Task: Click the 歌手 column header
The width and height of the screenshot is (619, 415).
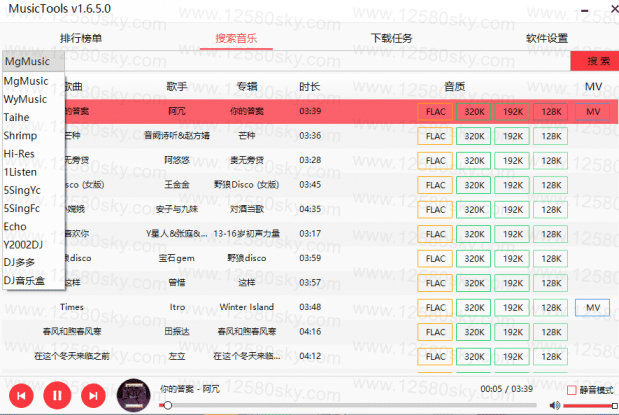Action: [176, 86]
